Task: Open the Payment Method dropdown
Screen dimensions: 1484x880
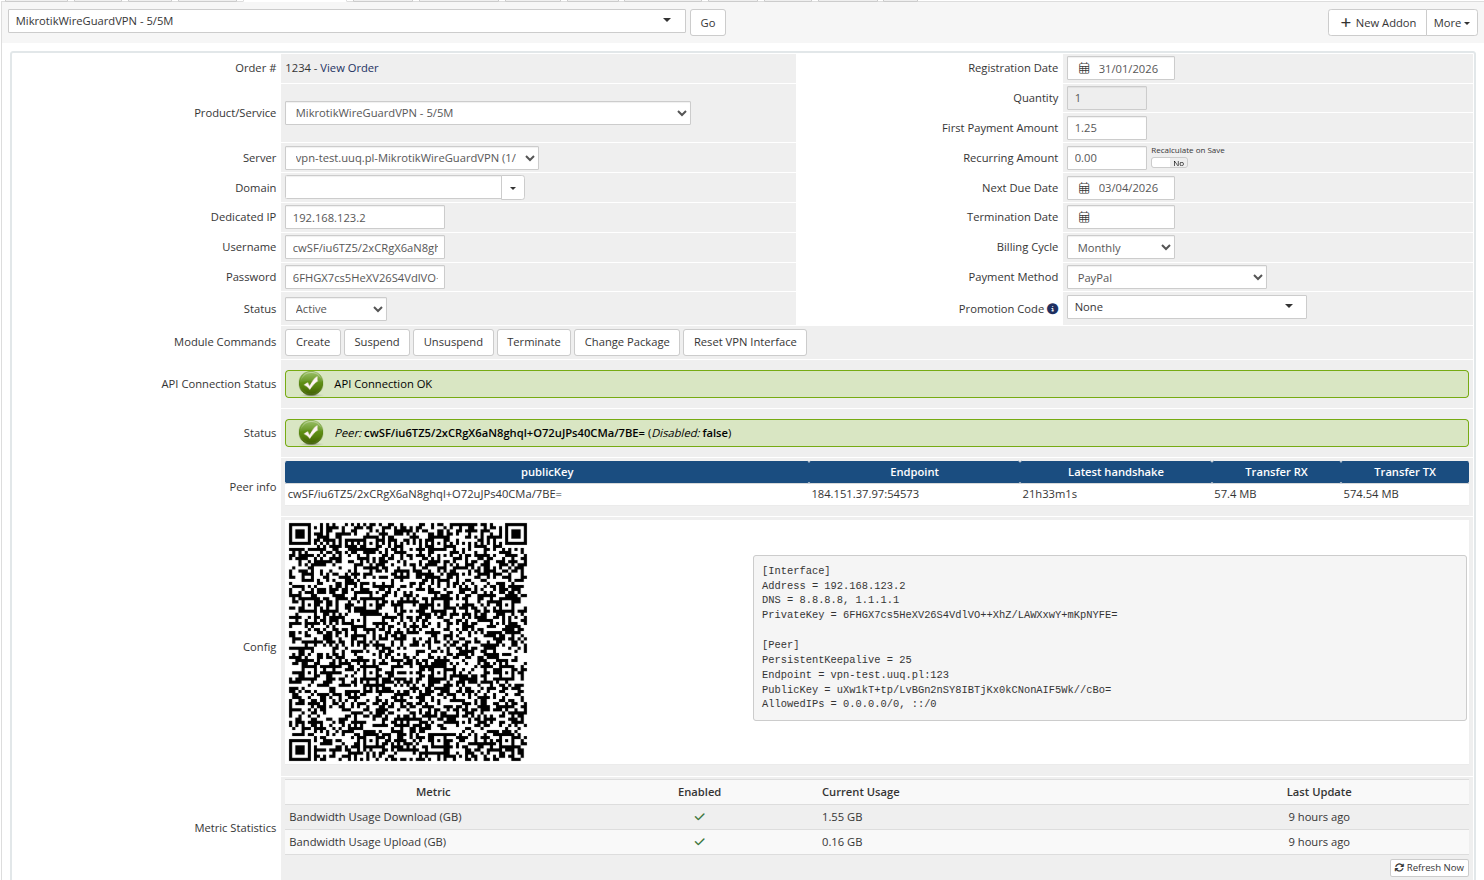Action: coord(1166,277)
